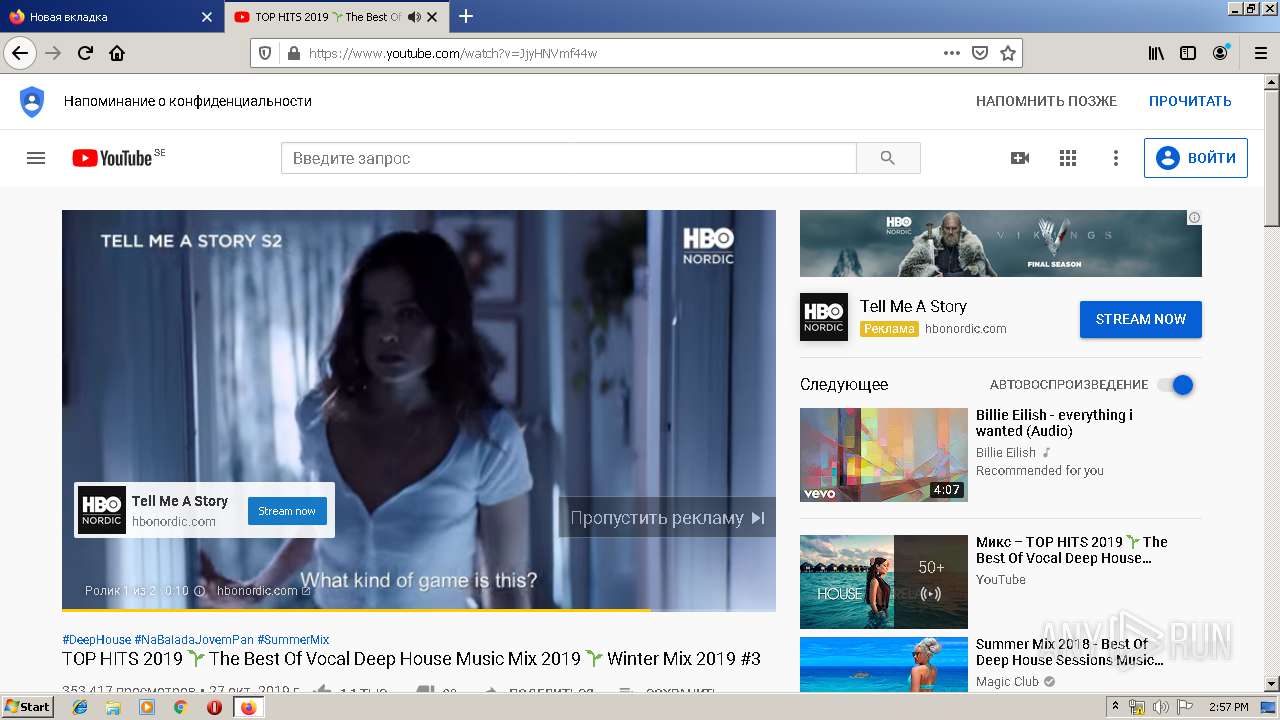Open Summer Mix 2018 video title
This screenshot has height=720, width=1280.
(x=1070, y=652)
